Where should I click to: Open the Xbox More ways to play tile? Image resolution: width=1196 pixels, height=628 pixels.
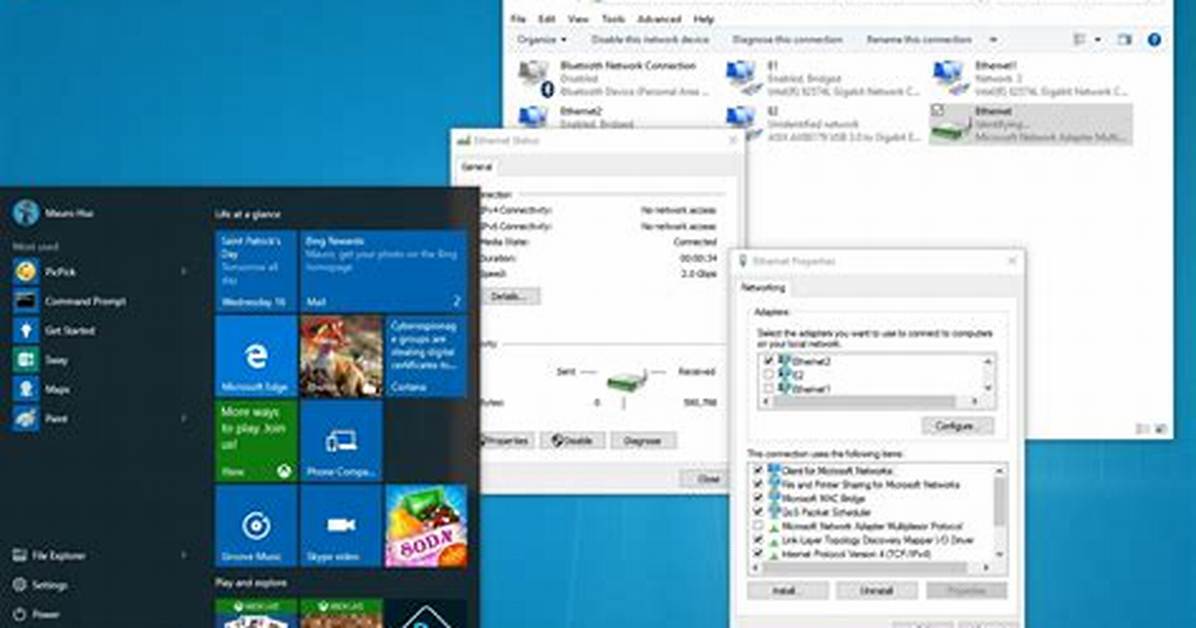click(x=256, y=441)
